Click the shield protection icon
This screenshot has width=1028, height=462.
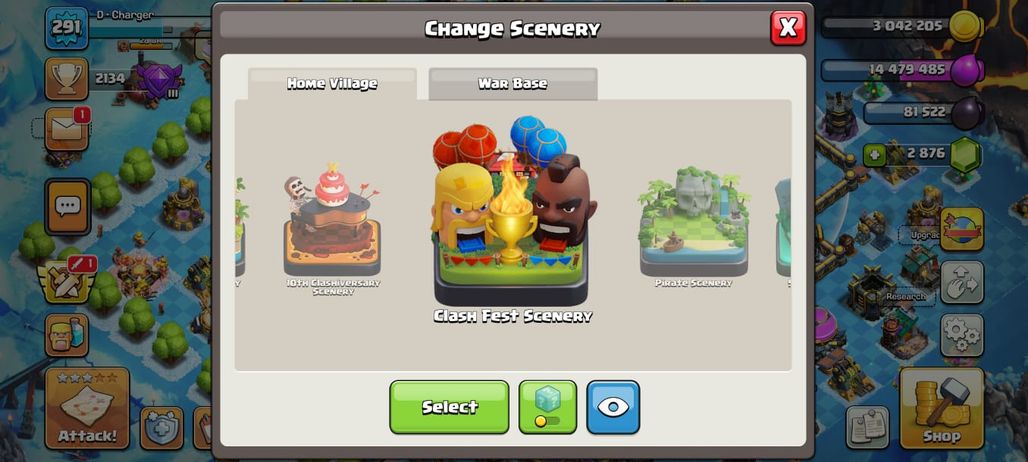(162, 428)
